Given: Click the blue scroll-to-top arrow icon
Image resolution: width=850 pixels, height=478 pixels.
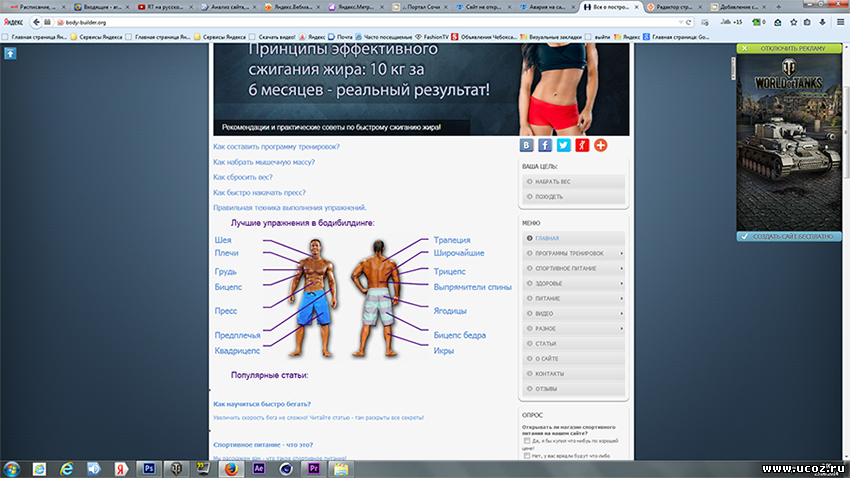Looking at the screenshot, I should (10, 53).
